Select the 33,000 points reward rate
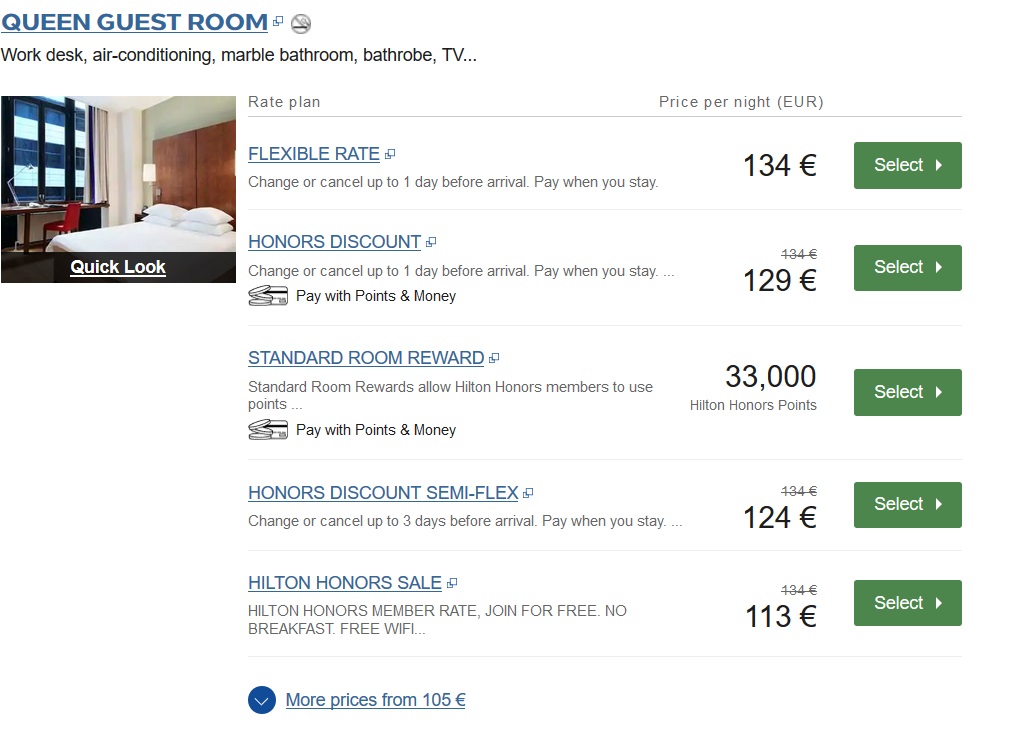The width and height of the screenshot is (1032, 734). coord(907,392)
